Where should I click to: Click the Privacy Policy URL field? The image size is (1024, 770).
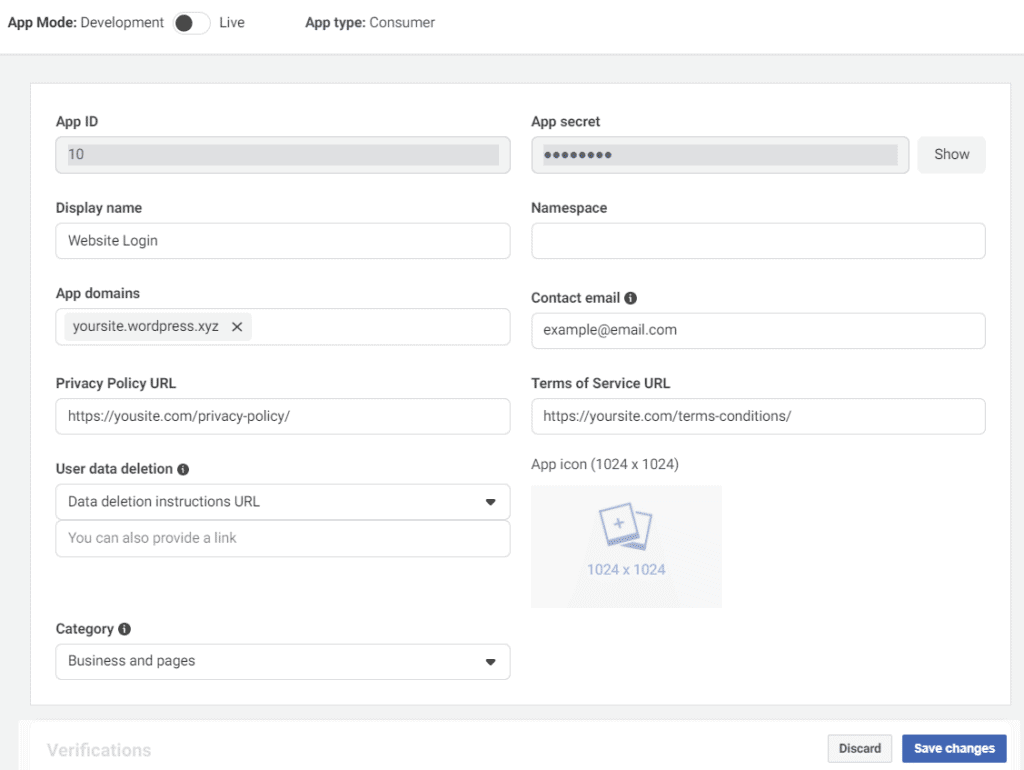(282, 416)
